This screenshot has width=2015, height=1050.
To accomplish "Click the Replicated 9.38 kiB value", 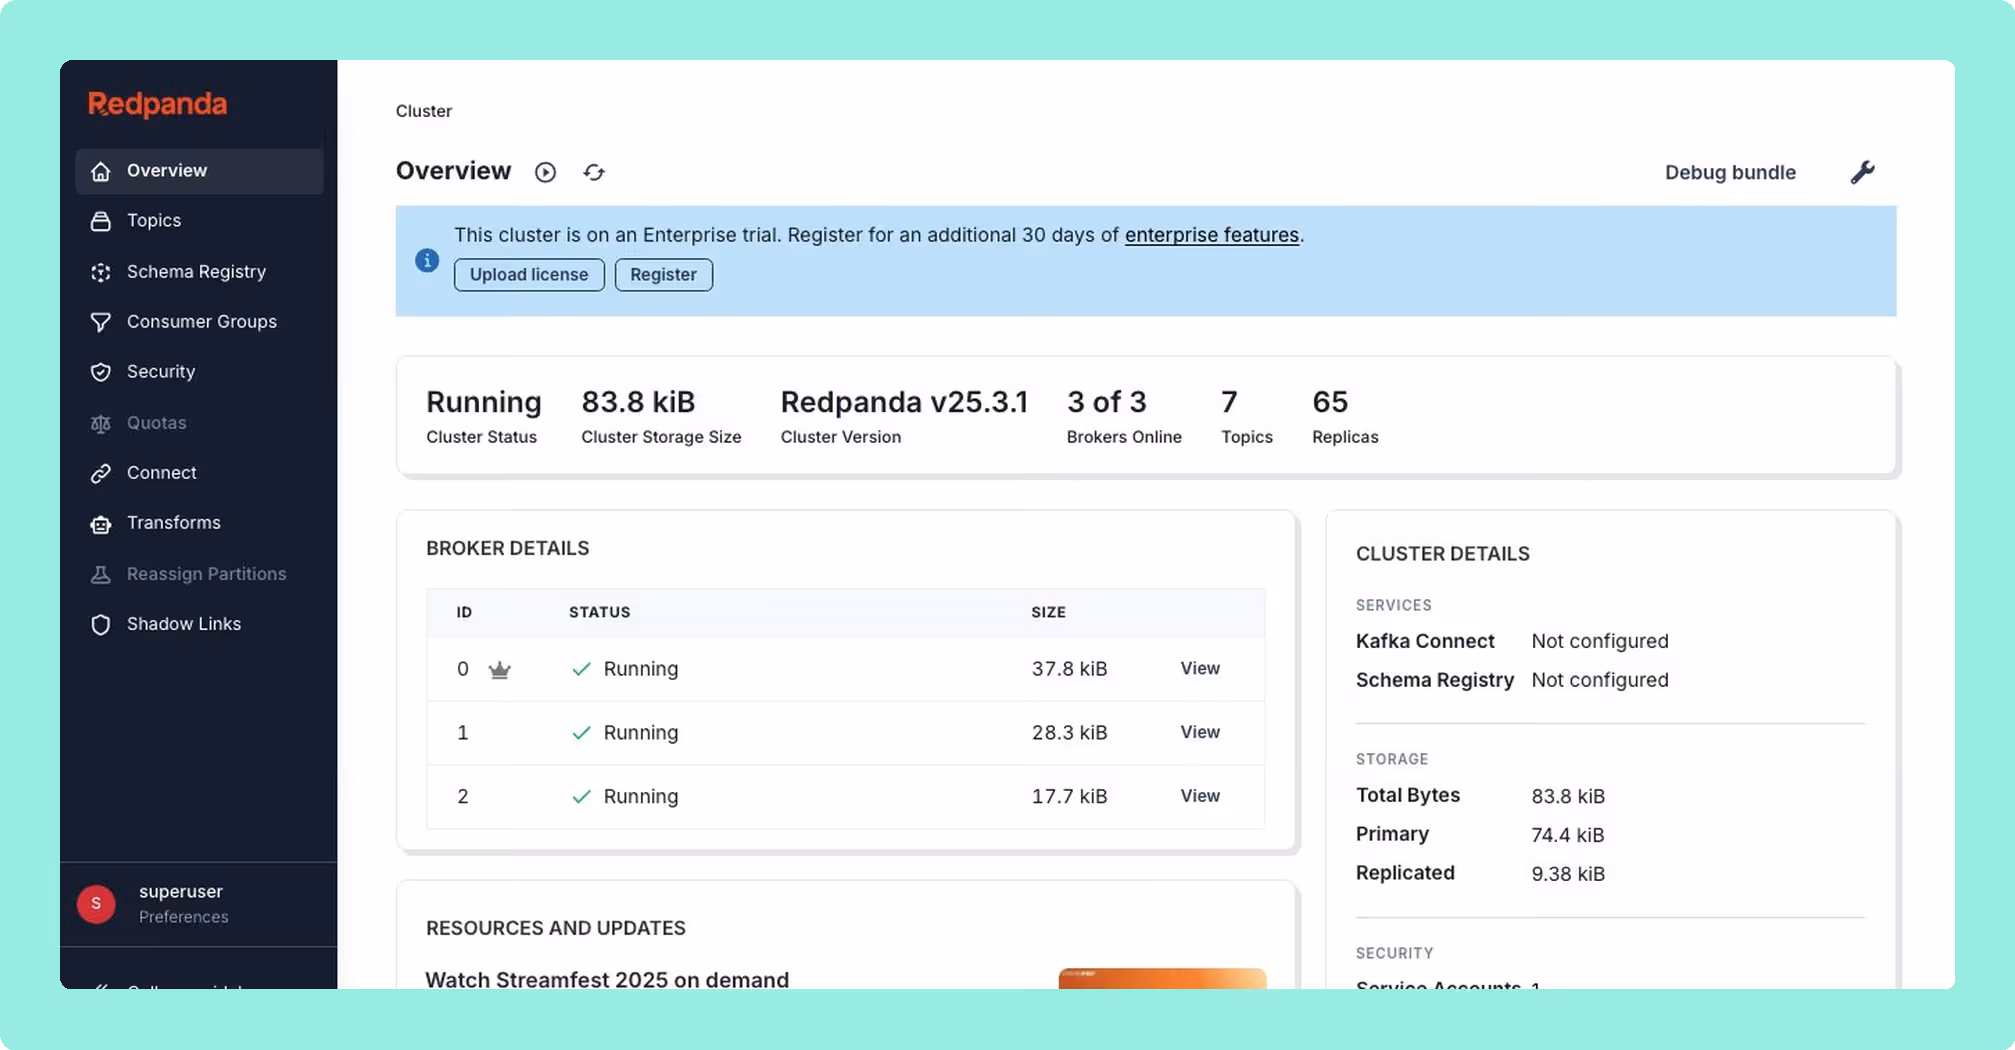I will pyautogui.click(x=1567, y=874).
